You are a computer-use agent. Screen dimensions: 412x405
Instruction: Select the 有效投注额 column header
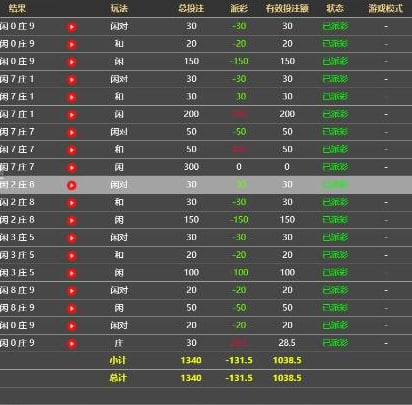click(x=287, y=8)
